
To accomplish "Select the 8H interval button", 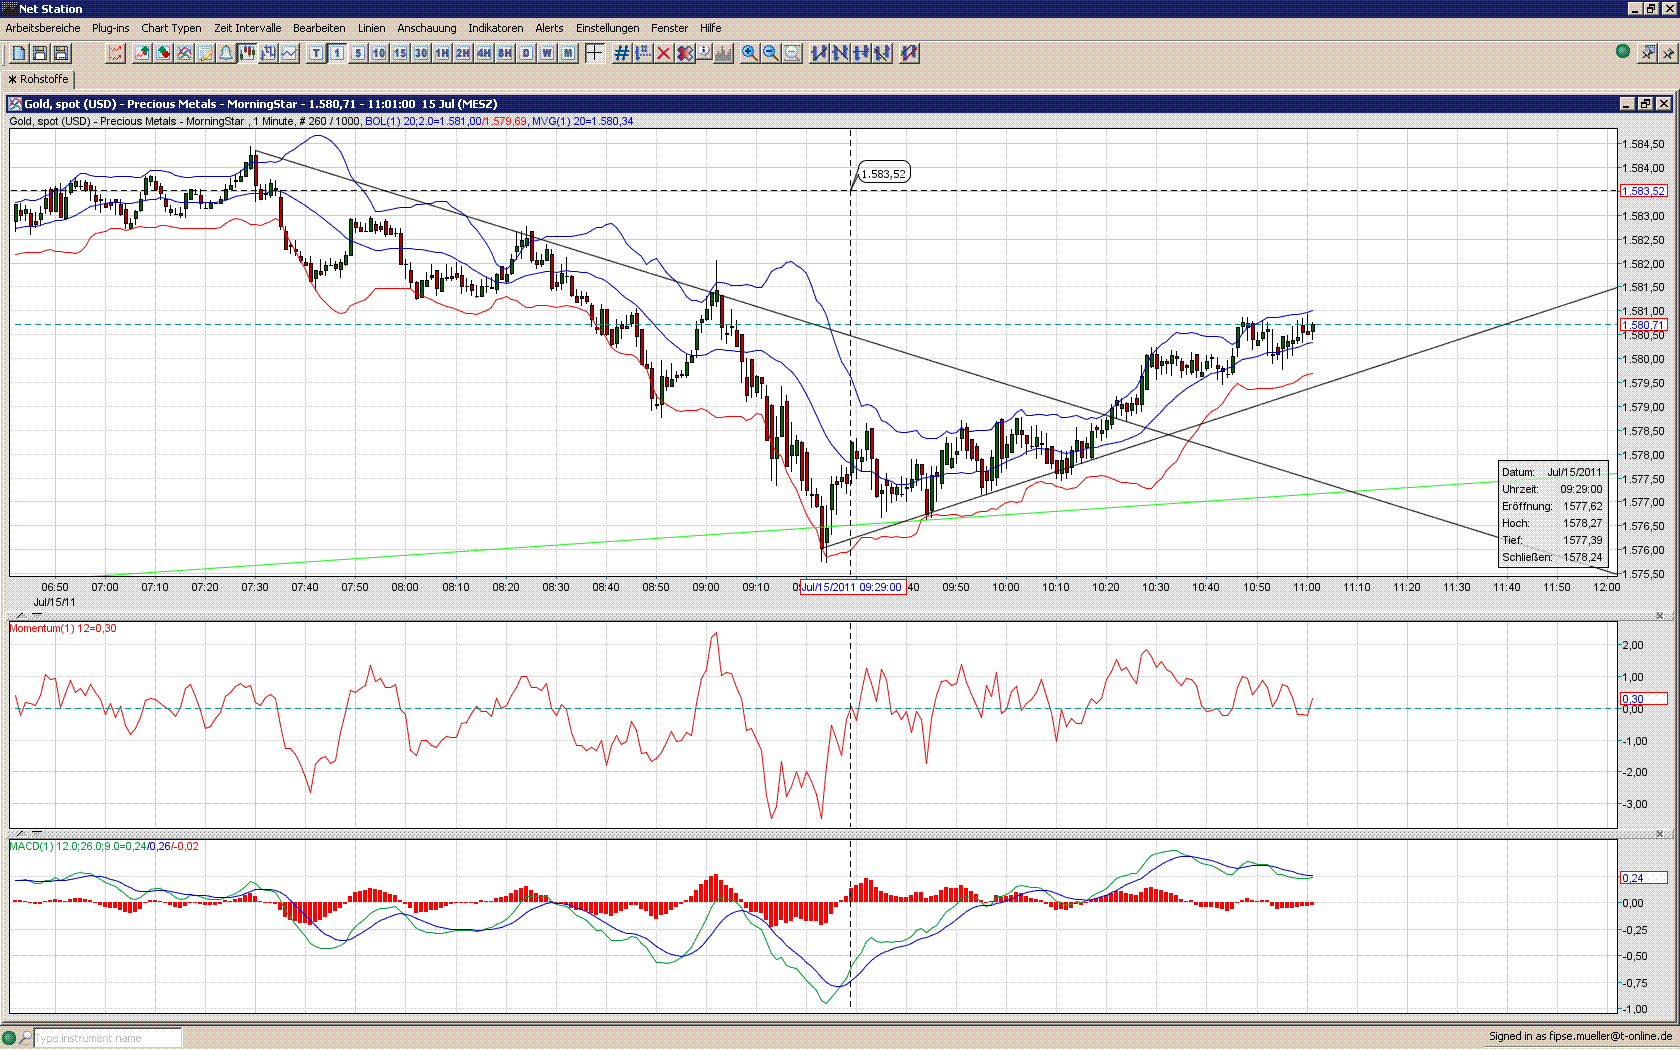I will coord(505,53).
